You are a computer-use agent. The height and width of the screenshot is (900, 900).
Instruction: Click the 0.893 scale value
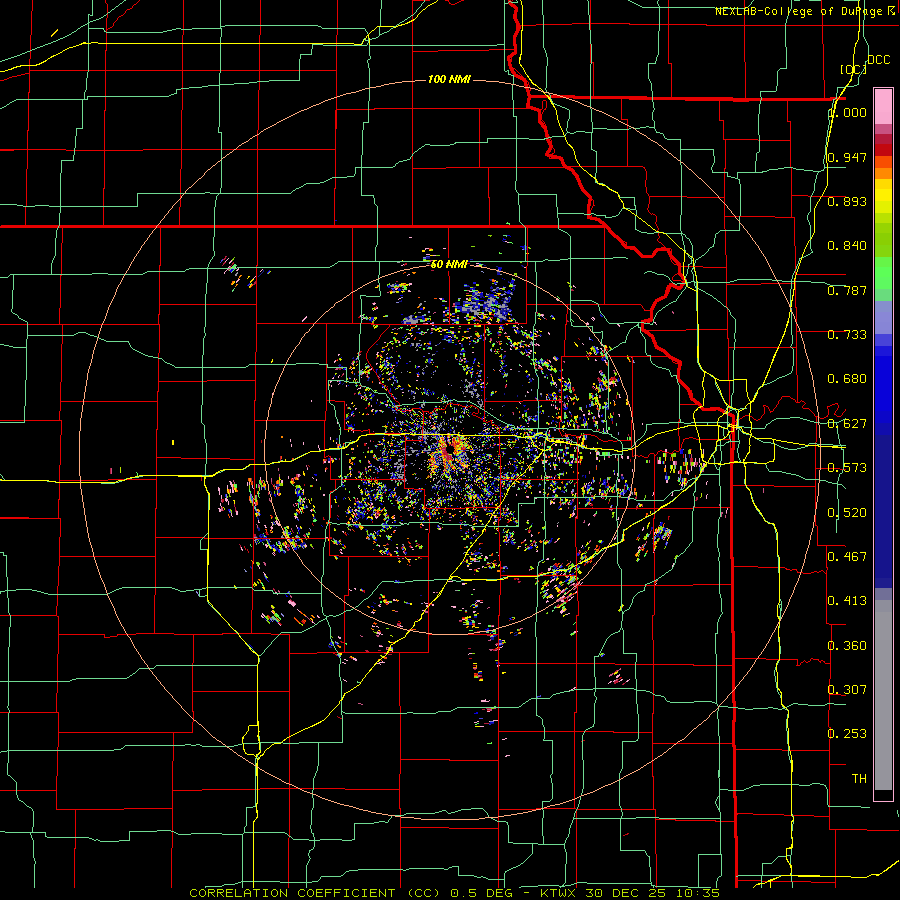pyautogui.click(x=847, y=201)
